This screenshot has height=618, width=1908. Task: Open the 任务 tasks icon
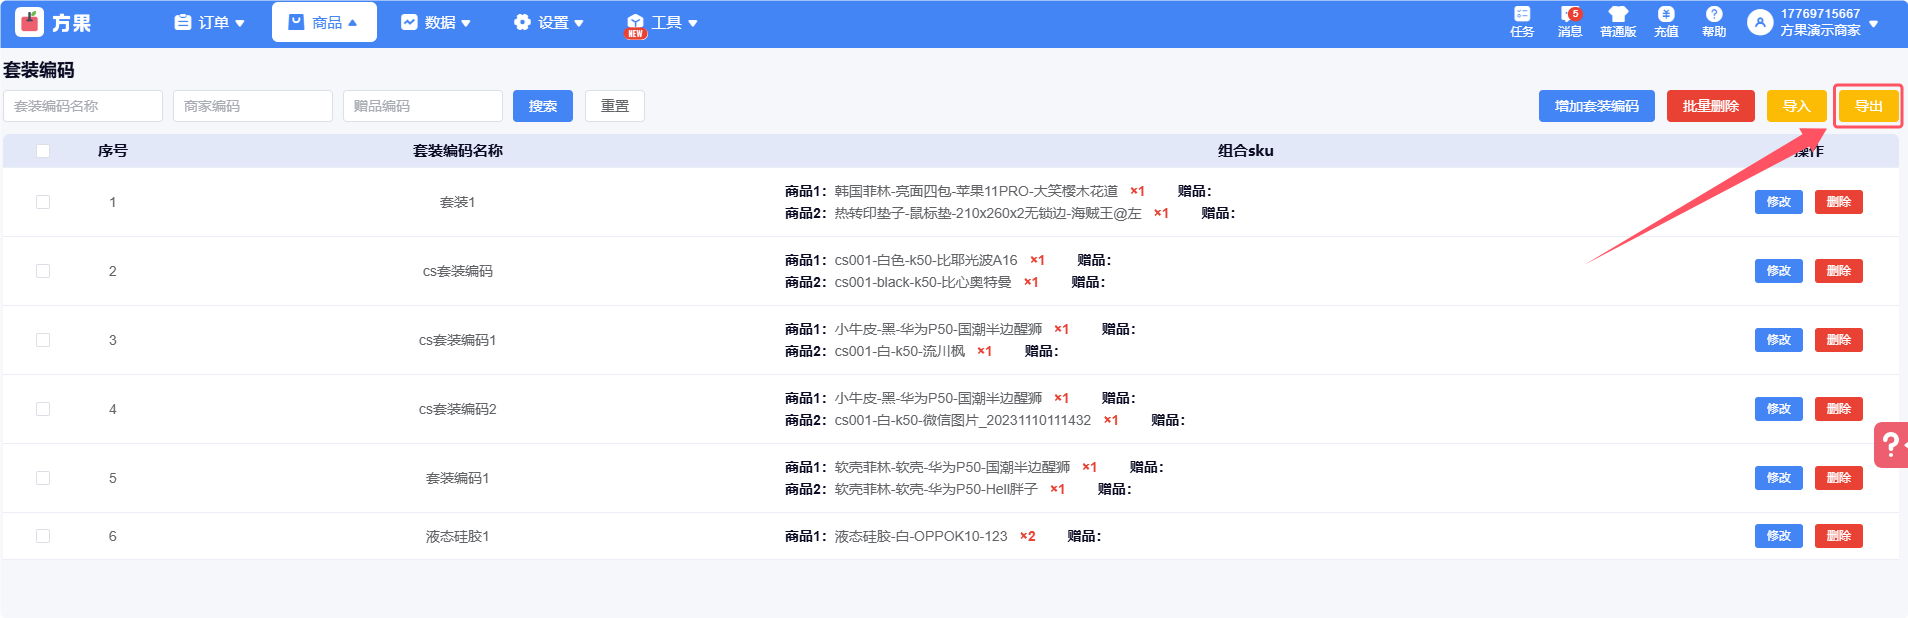click(x=1522, y=22)
